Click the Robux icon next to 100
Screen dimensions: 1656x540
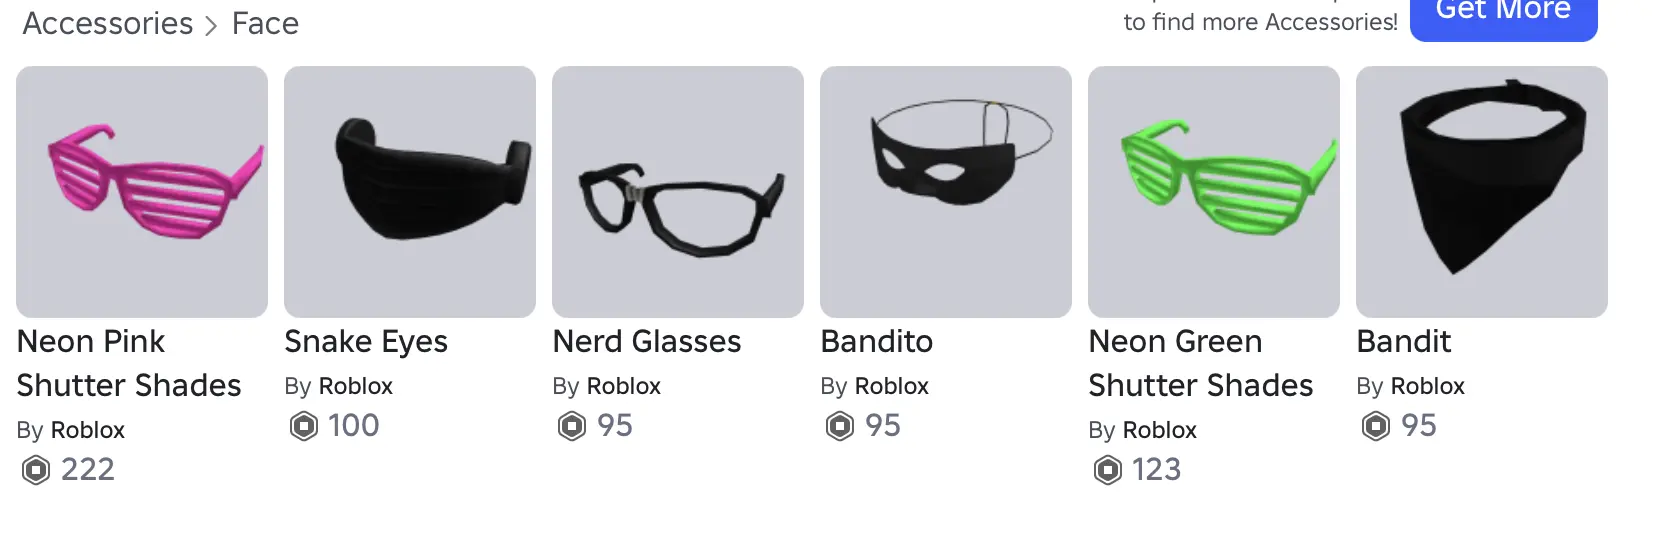point(304,426)
